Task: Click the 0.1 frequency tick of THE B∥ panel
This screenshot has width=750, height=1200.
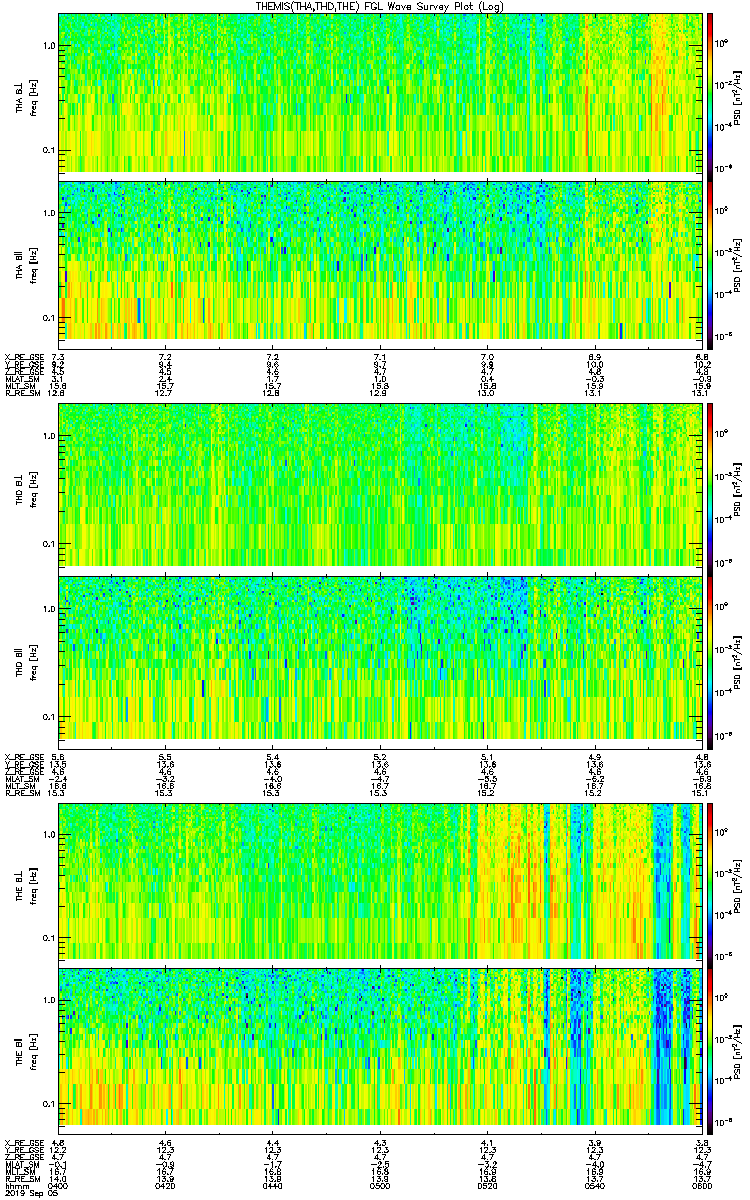Action: point(49,1102)
